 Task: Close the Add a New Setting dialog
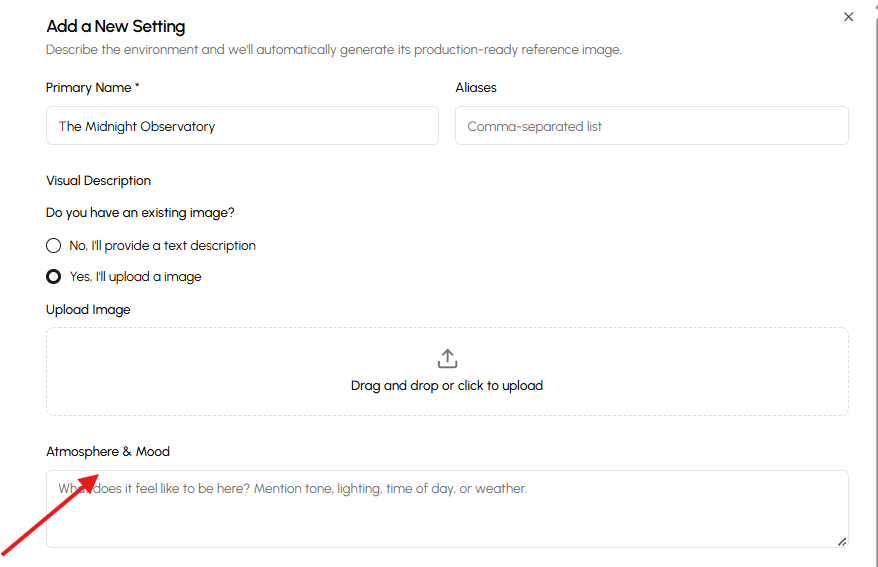(x=848, y=17)
